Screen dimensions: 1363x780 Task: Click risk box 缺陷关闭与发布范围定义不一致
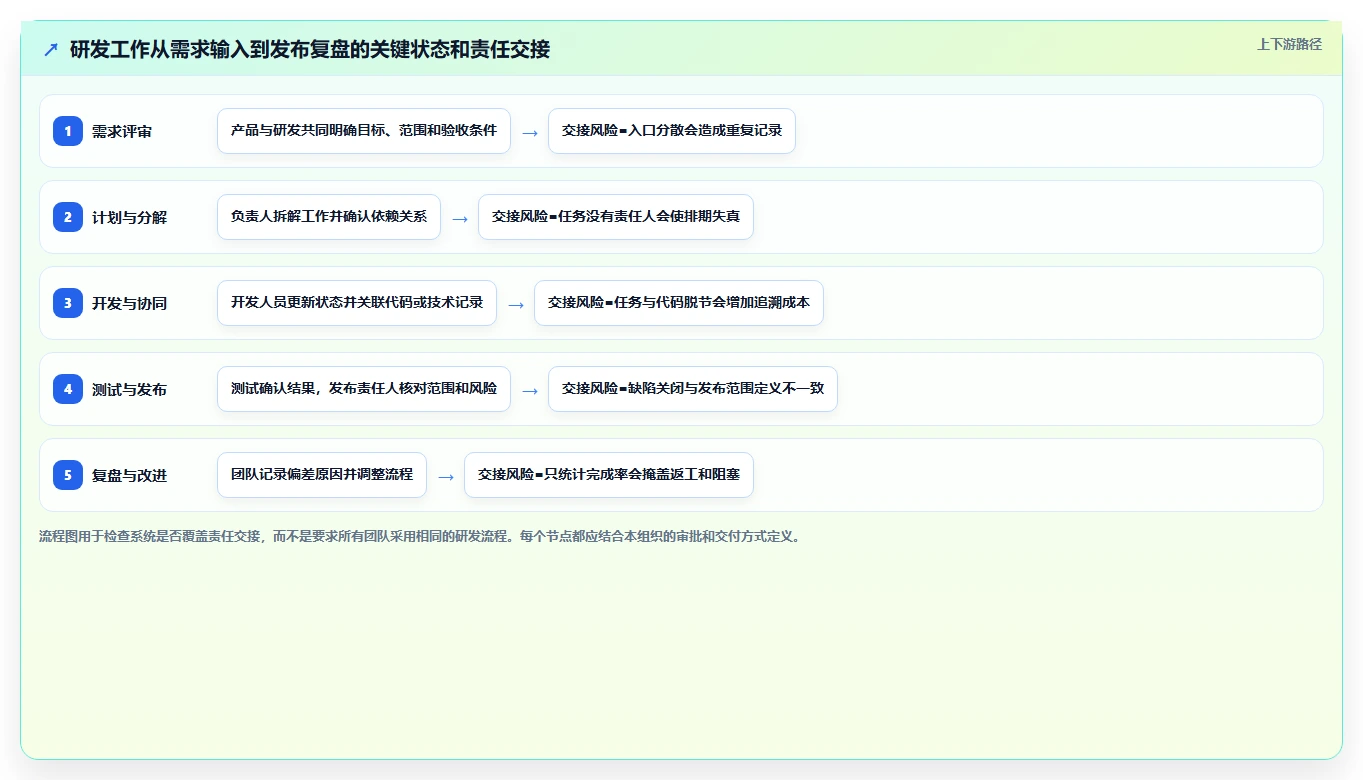tap(693, 389)
